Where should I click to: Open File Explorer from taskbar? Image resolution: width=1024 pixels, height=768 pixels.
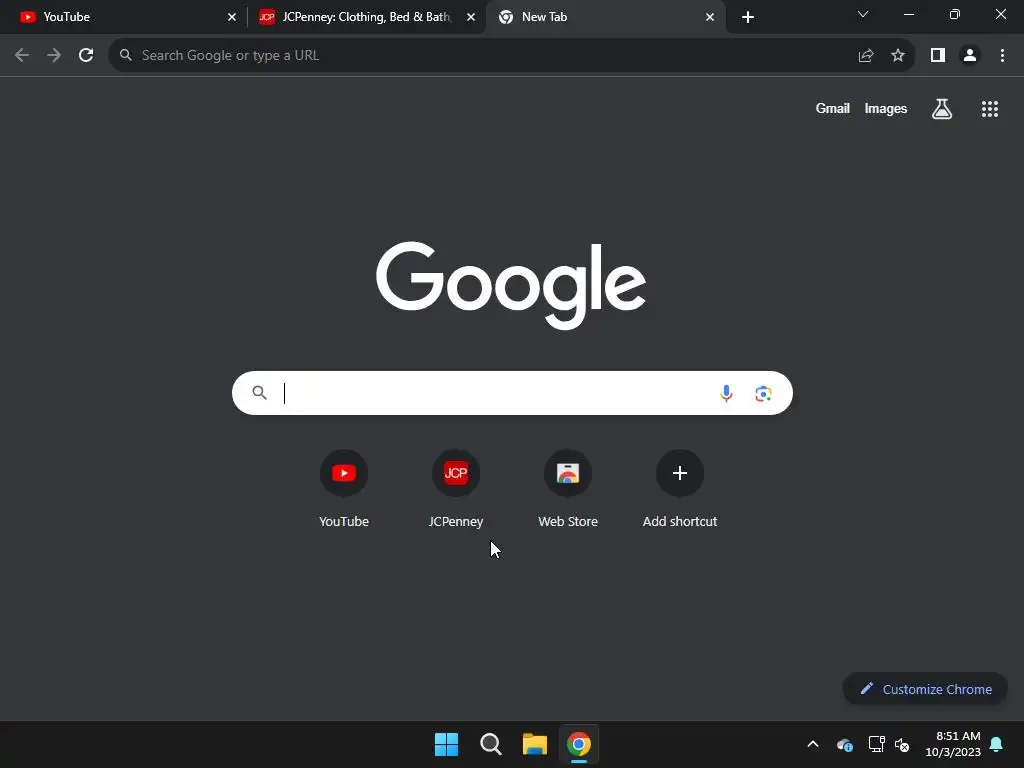point(535,744)
